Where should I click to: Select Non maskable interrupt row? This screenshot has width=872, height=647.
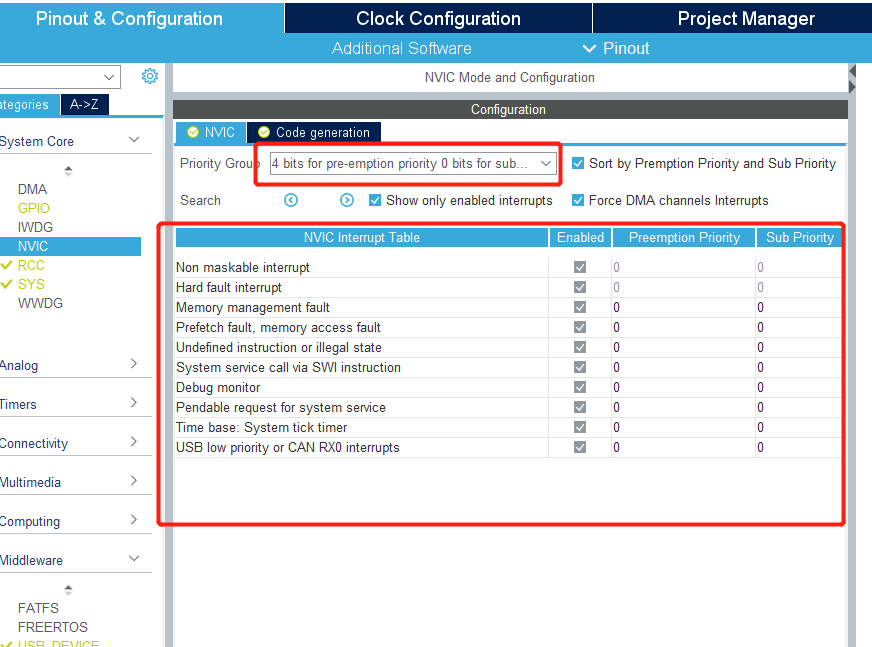508,267
